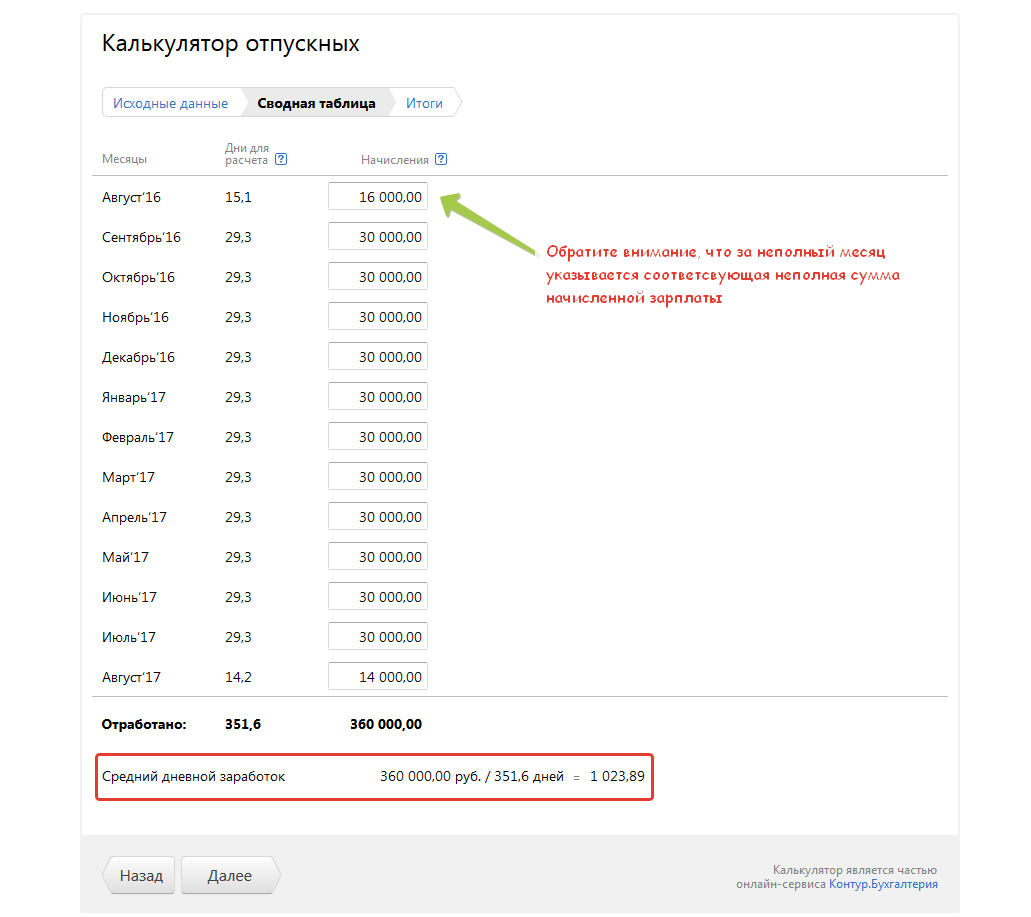This screenshot has height=917, width=1031.
Task: Click help icon next to 'Дни для расчета'
Action: click(x=281, y=159)
